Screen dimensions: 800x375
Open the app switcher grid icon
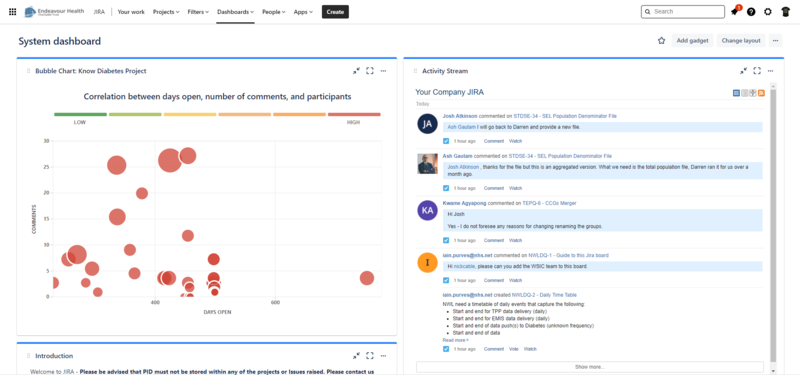(12, 12)
